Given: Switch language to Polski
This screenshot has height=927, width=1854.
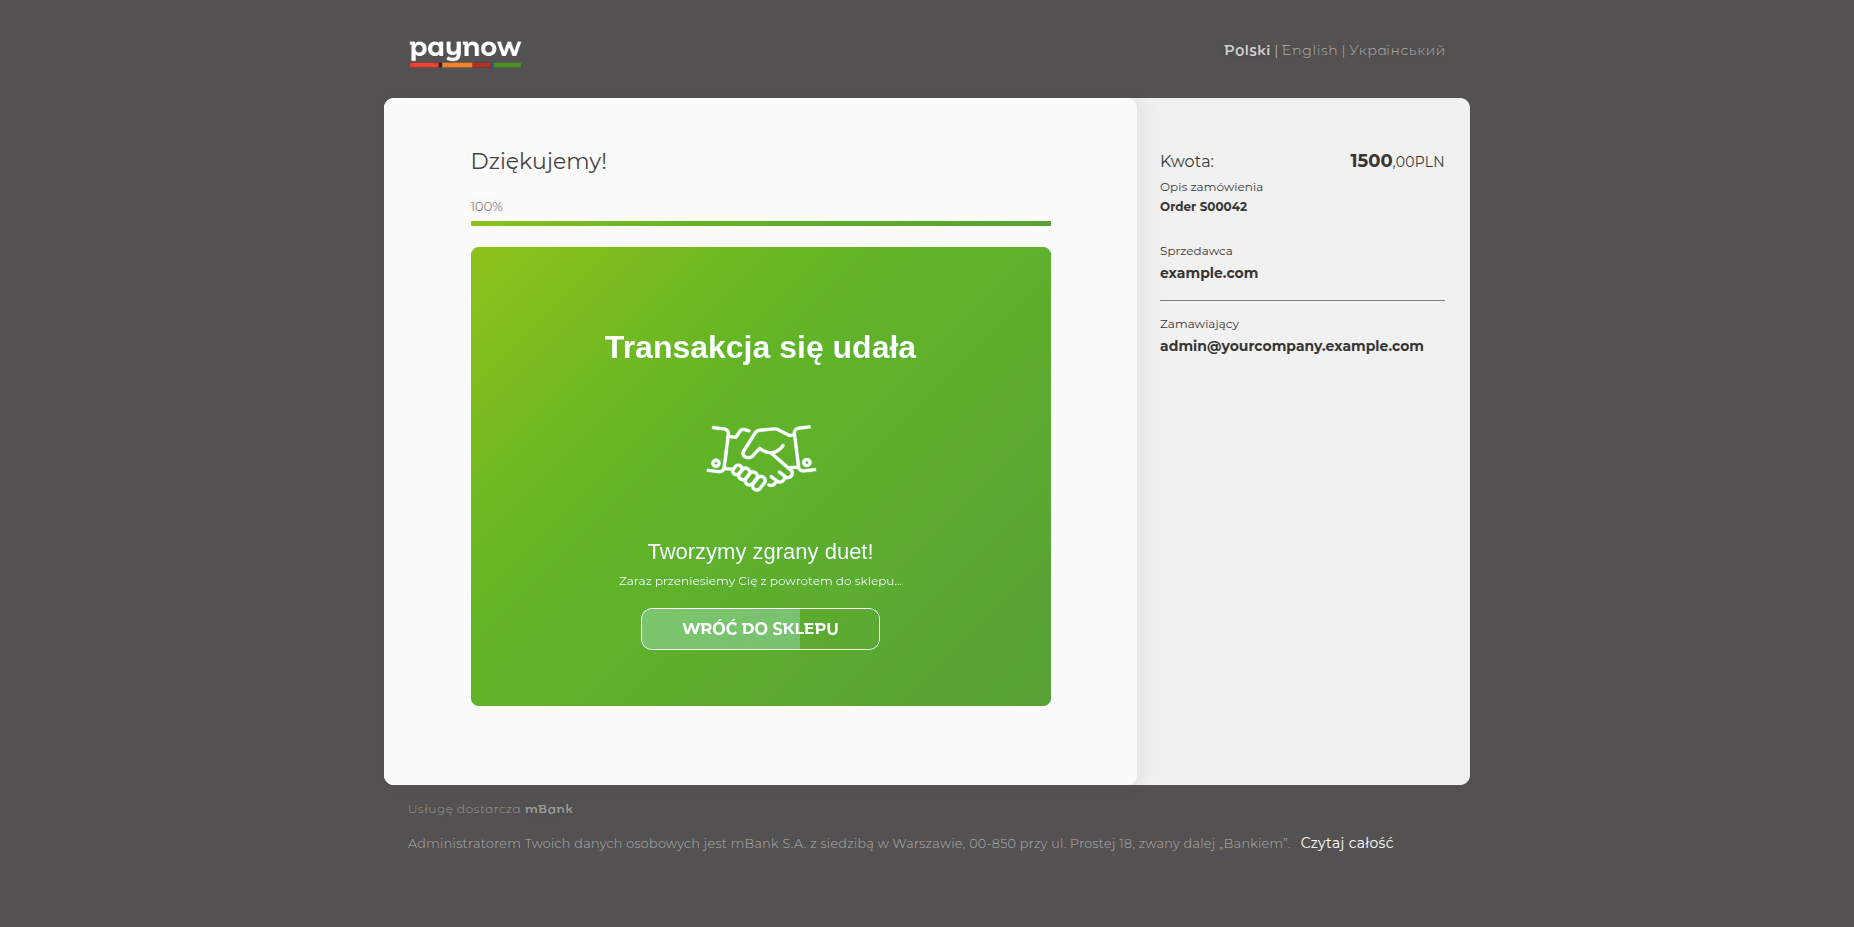Looking at the screenshot, I should [x=1247, y=50].
